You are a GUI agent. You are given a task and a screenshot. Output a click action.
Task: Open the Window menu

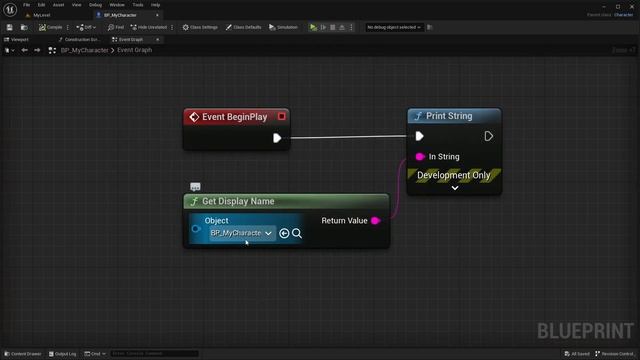[x=117, y=5]
